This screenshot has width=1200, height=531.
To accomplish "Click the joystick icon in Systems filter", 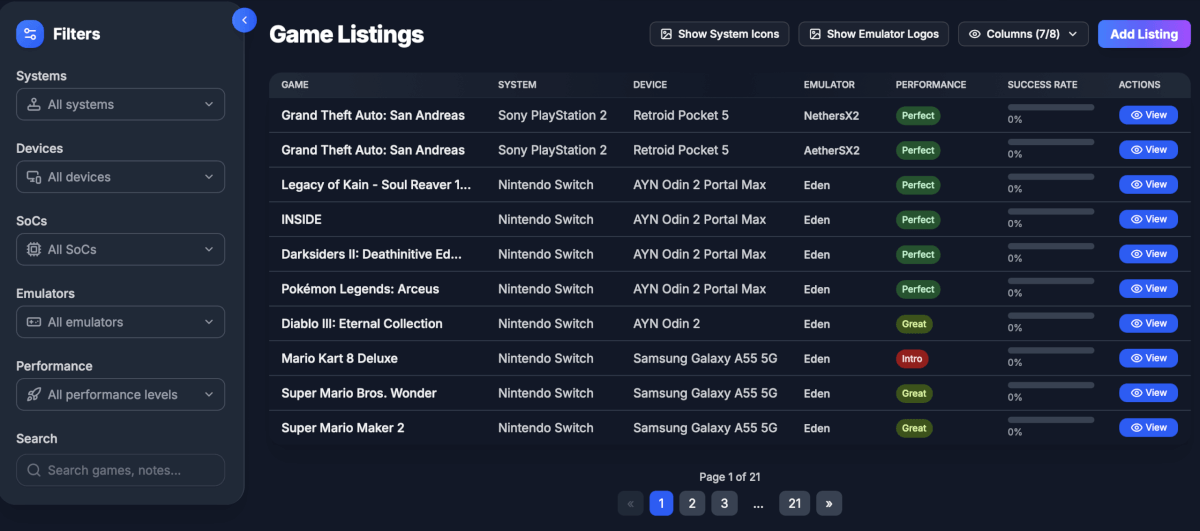I will [33, 105].
